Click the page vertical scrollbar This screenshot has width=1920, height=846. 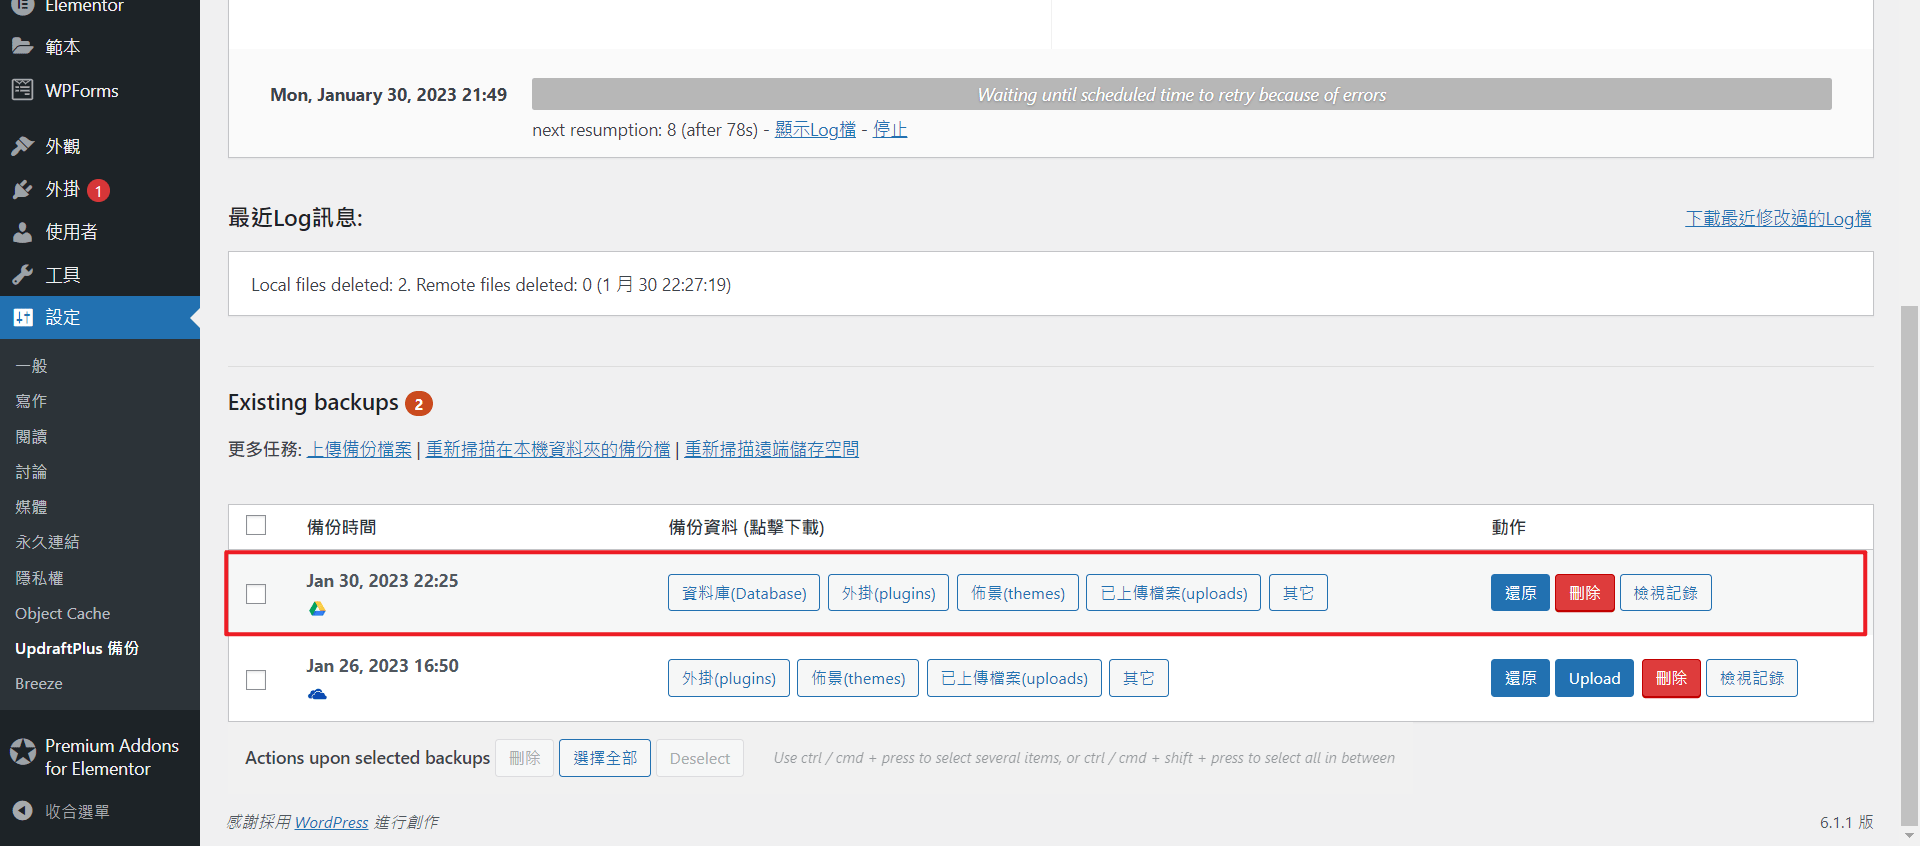(1909, 565)
